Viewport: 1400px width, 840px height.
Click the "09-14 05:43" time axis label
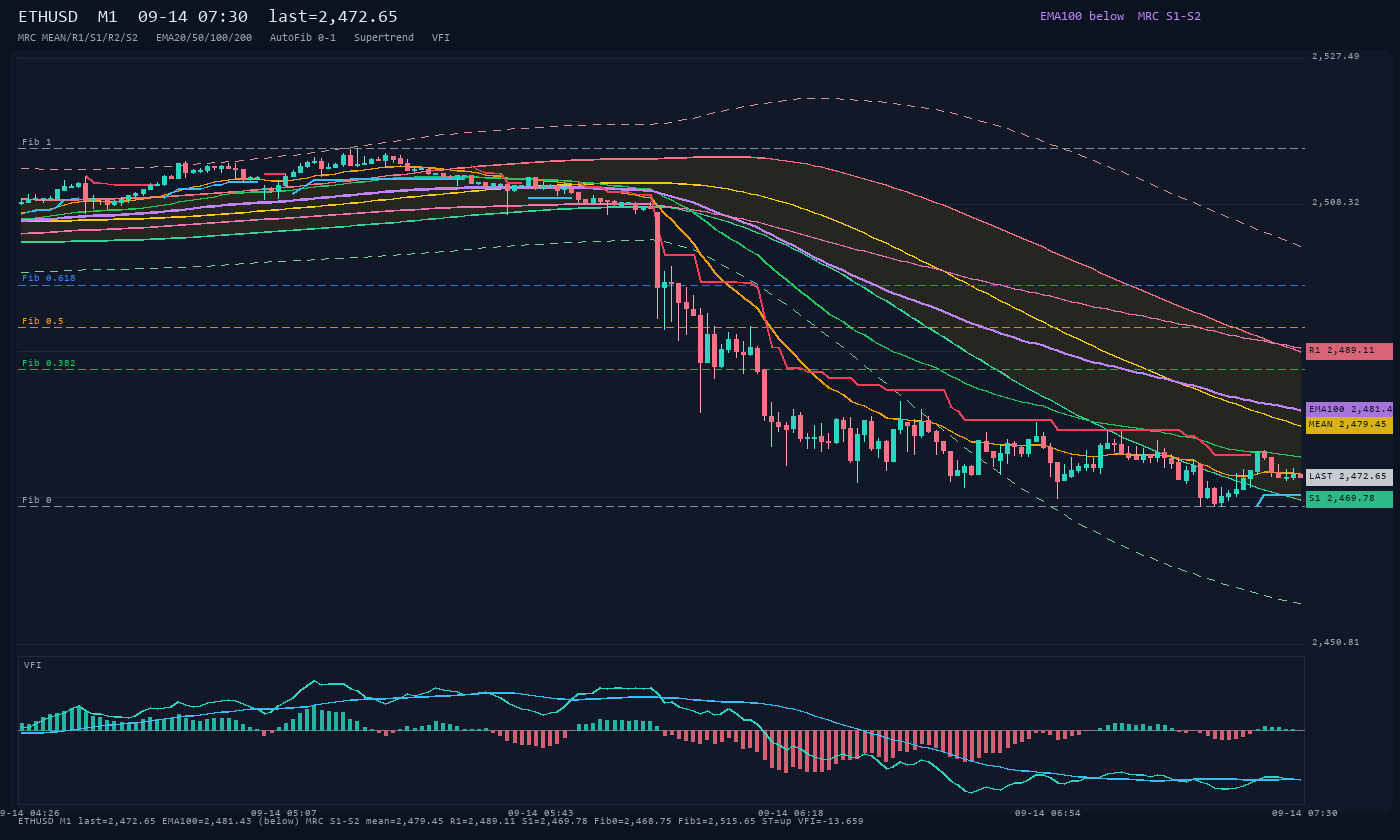click(541, 813)
